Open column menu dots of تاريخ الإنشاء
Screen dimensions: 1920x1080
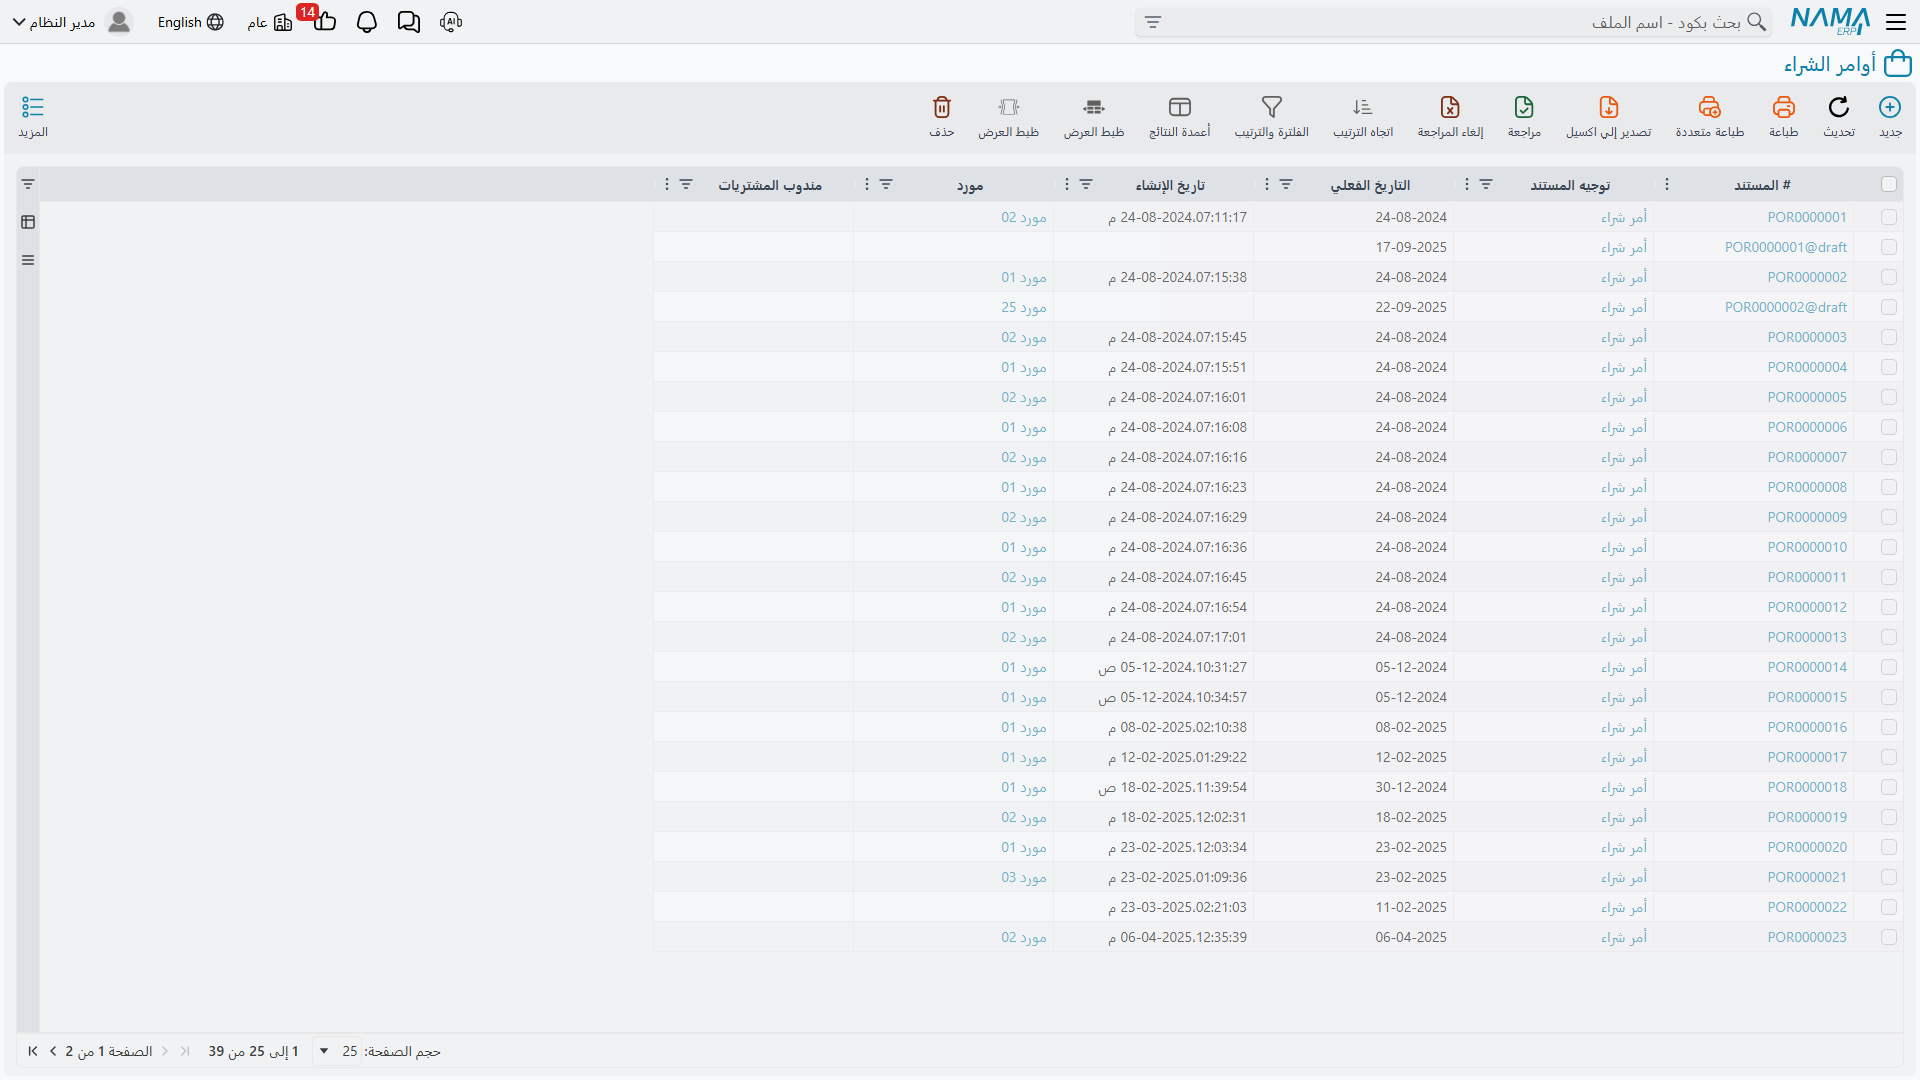pyautogui.click(x=1066, y=184)
